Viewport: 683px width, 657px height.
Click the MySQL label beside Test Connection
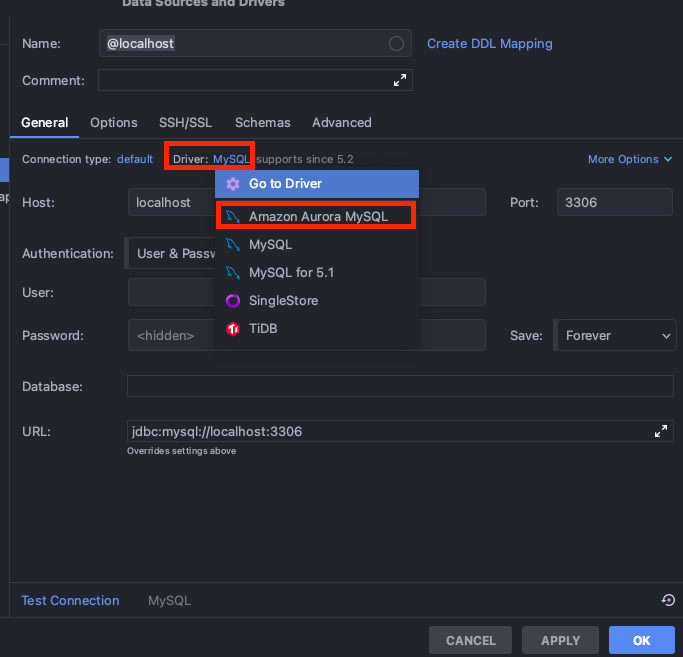[x=169, y=601]
